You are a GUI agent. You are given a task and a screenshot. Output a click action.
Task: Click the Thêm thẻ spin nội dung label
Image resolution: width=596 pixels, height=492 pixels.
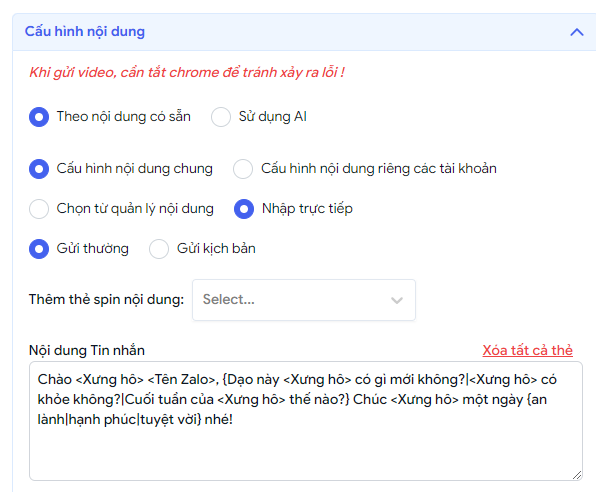point(106,300)
